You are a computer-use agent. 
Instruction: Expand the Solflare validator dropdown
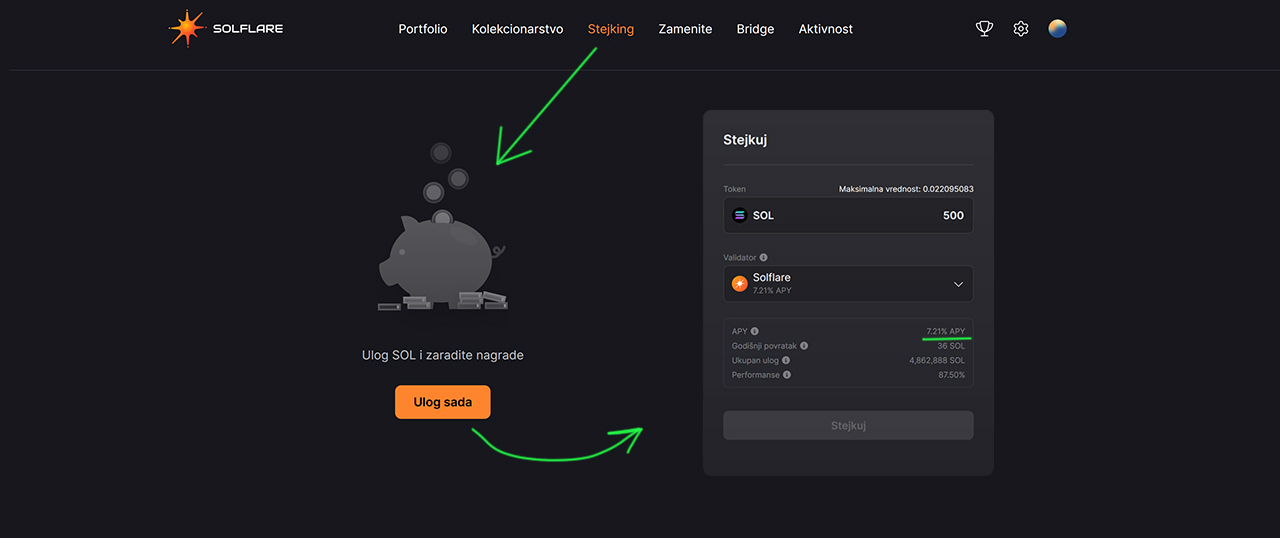pos(847,284)
